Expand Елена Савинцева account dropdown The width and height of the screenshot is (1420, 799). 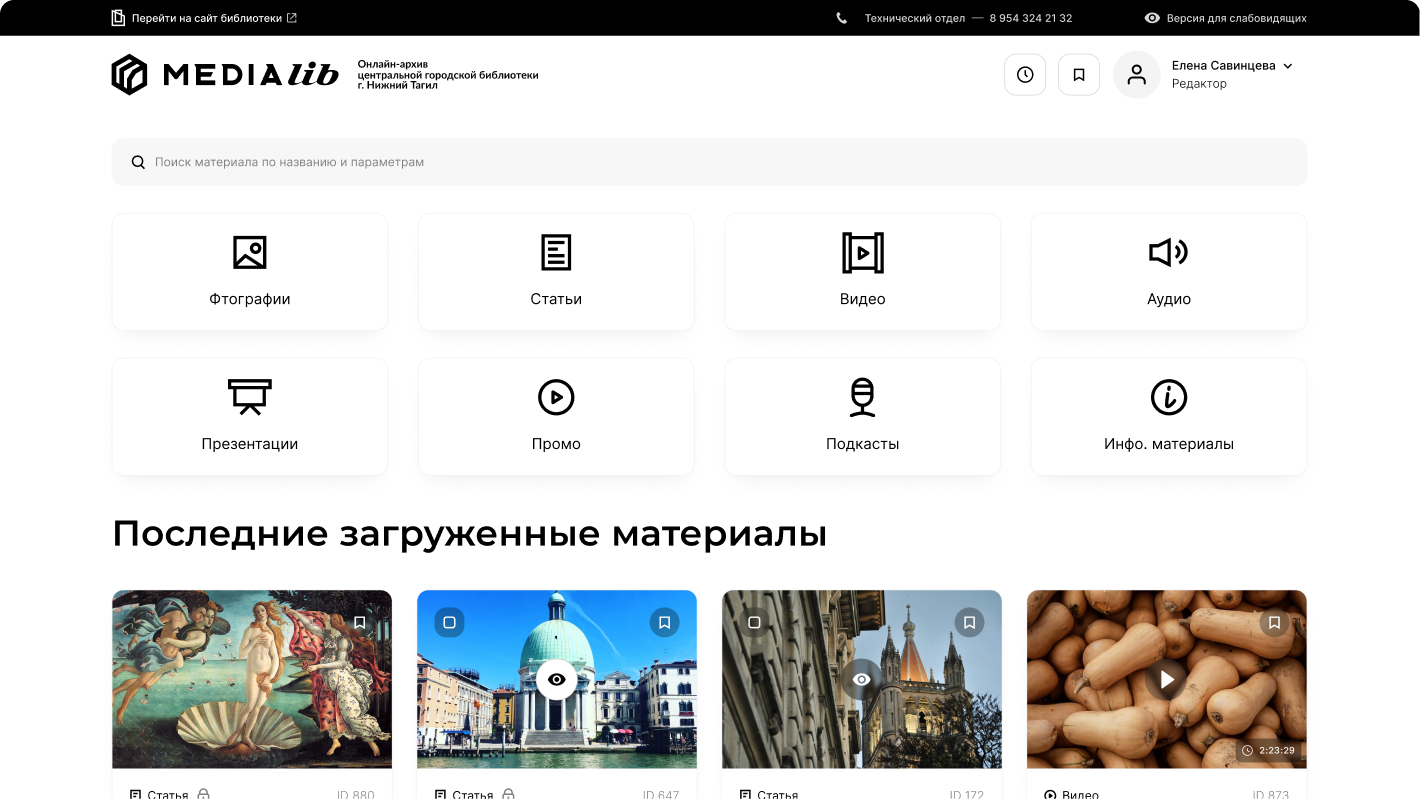[x=1288, y=66]
